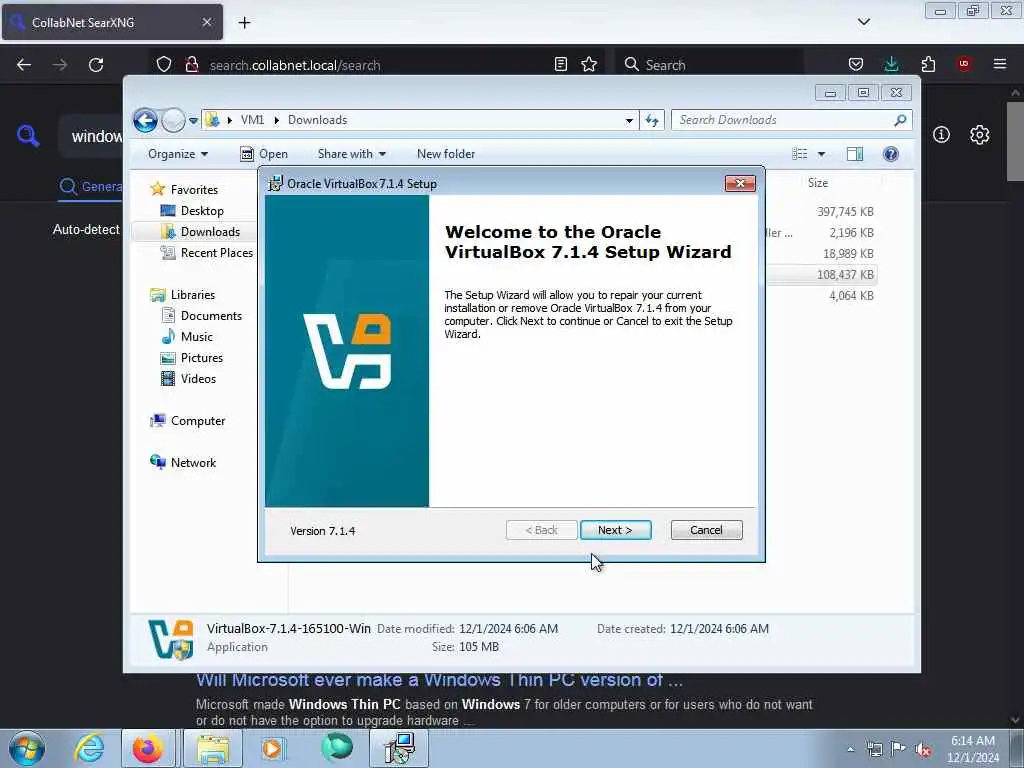
Task: Toggle Firefox reader view icon
Action: pyautogui.click(x=560, y=64)
